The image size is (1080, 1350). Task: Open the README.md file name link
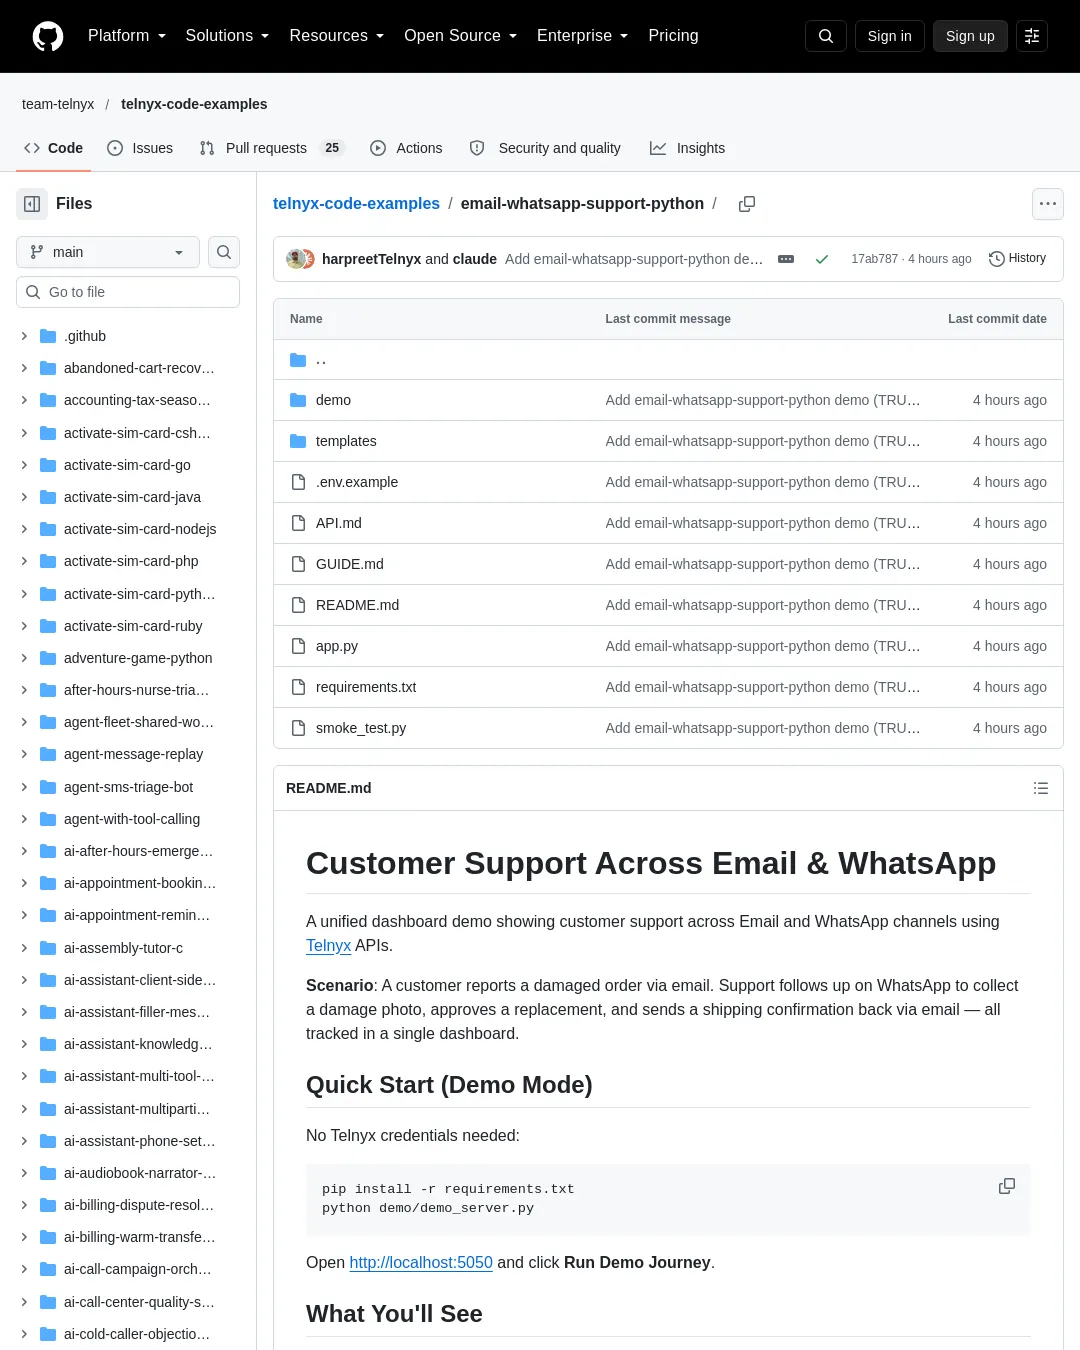357,605
